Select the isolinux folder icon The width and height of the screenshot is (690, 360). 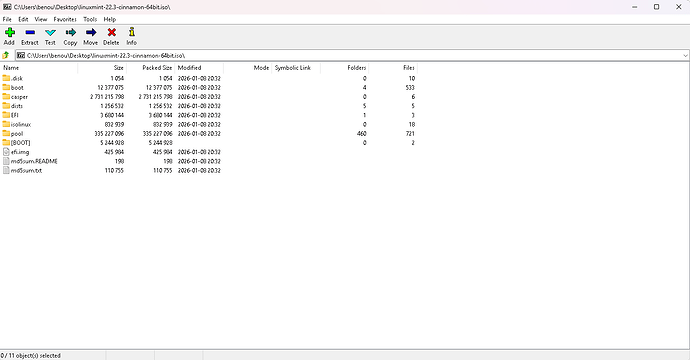tap(6, 125)
